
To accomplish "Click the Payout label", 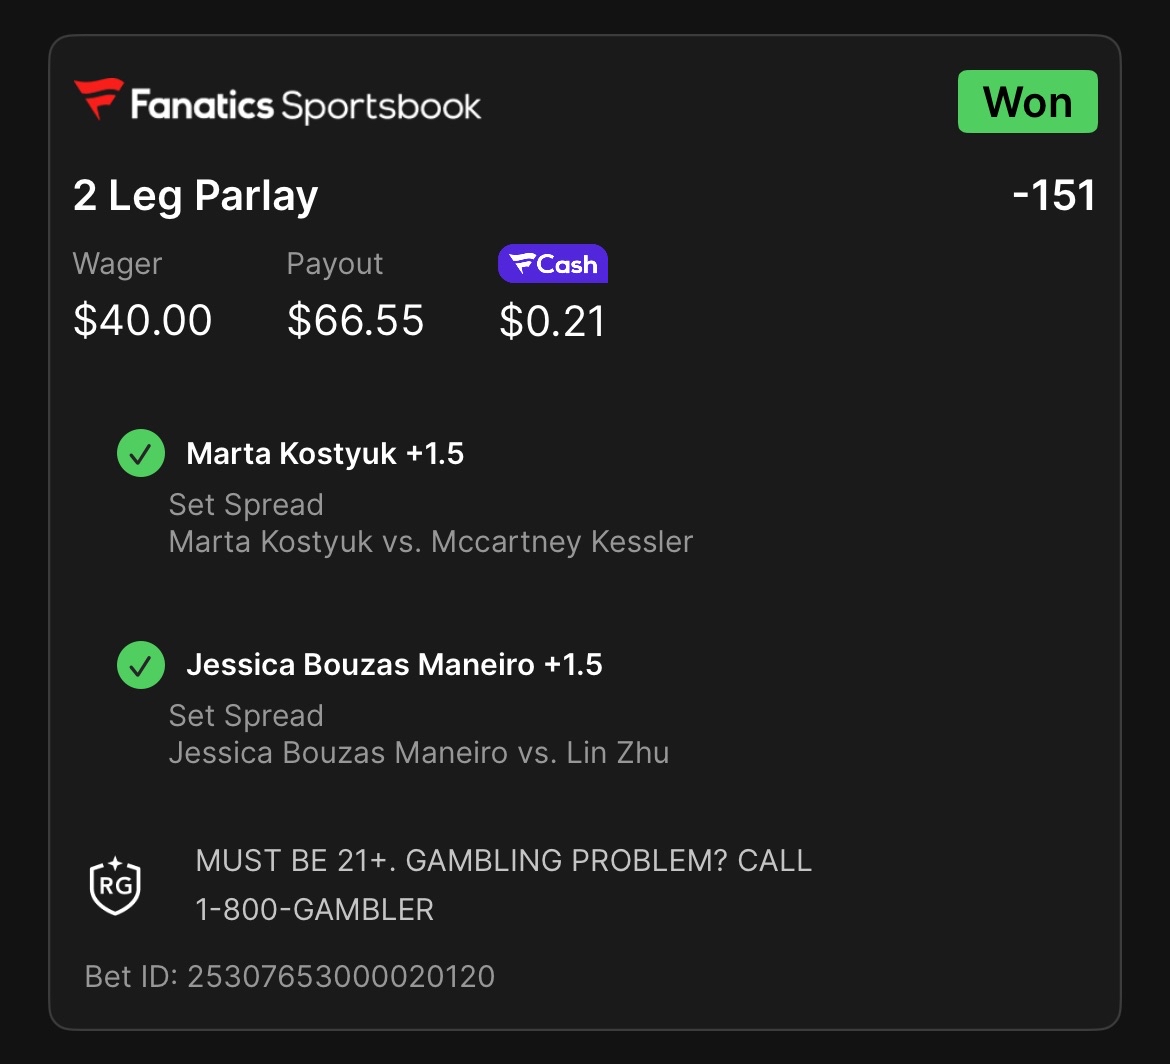I will pyautogui.click(x=335, y=264).
